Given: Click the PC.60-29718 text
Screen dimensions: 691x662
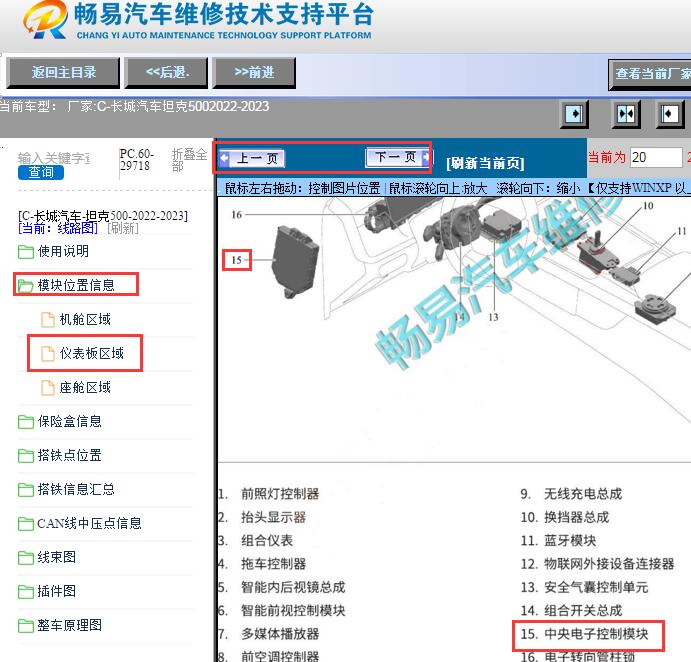Looking at the screenshot, I should [137, 160].
